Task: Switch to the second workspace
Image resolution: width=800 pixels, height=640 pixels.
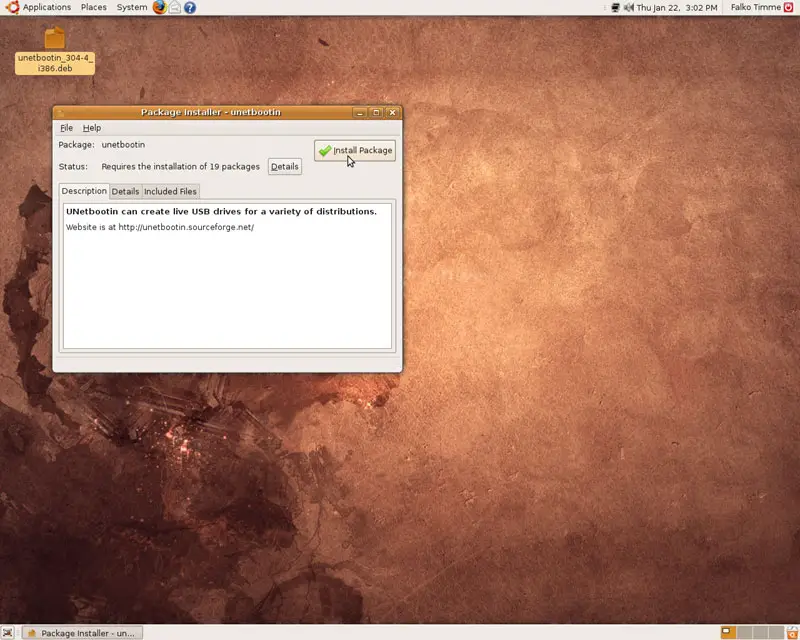Action: coord(744,633)
